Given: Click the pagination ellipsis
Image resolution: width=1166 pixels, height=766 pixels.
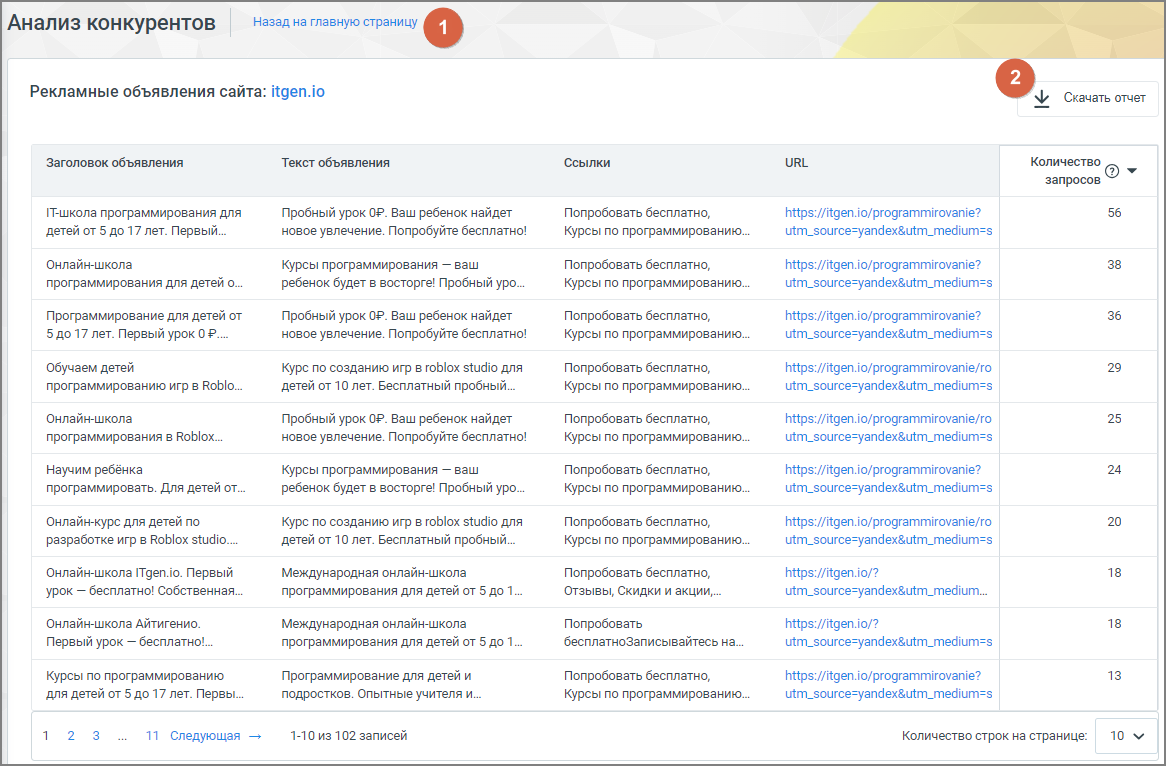Looking at the screenshot, I should (123, 736).
